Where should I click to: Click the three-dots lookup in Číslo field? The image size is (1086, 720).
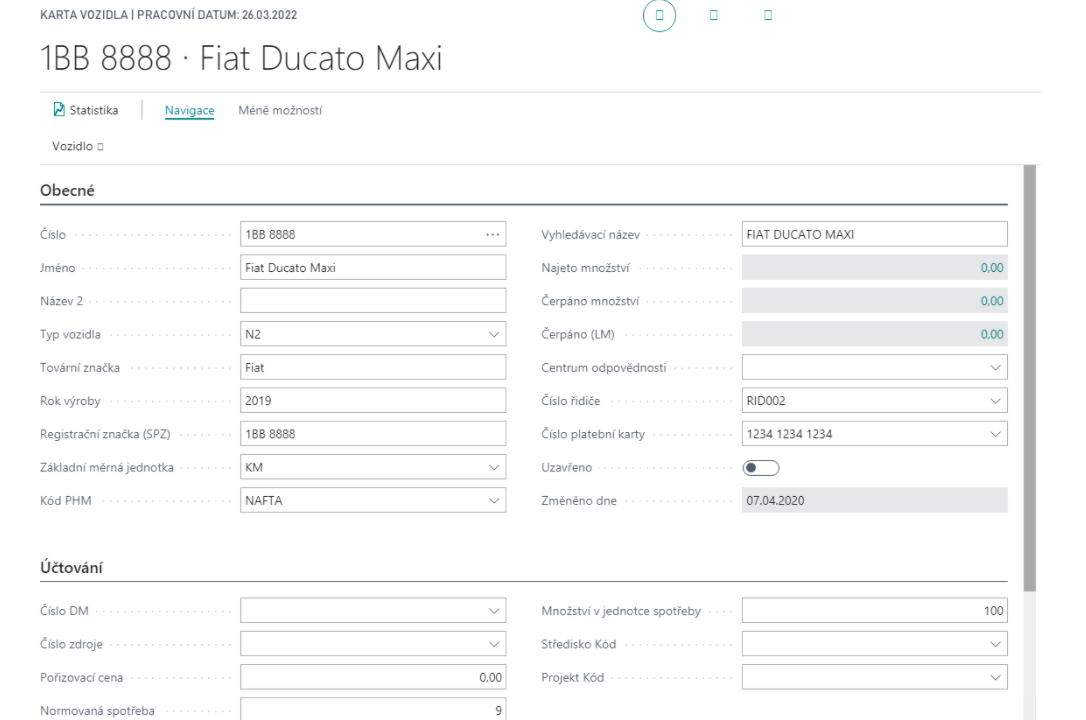491,235
